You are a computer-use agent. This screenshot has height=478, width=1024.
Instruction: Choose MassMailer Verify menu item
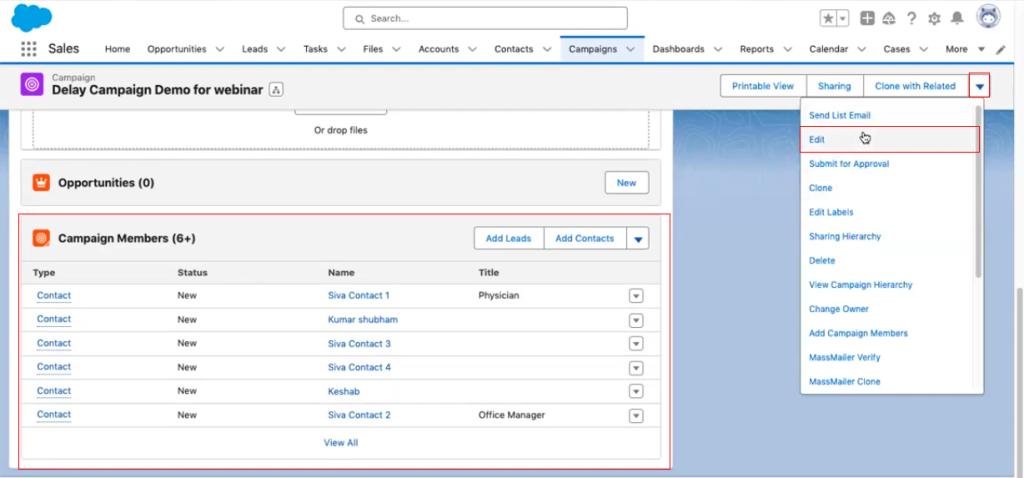844,357
